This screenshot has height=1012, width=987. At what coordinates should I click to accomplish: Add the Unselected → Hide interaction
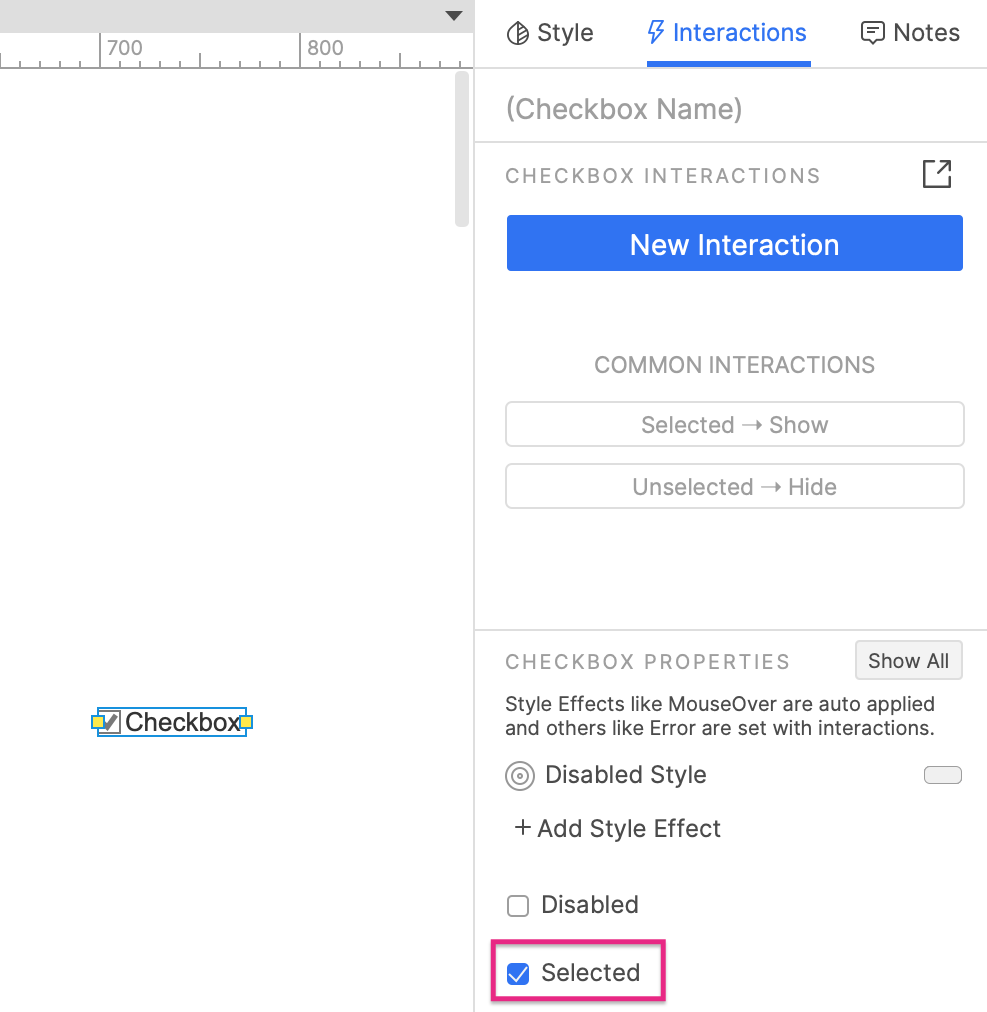tap(735, 487)
